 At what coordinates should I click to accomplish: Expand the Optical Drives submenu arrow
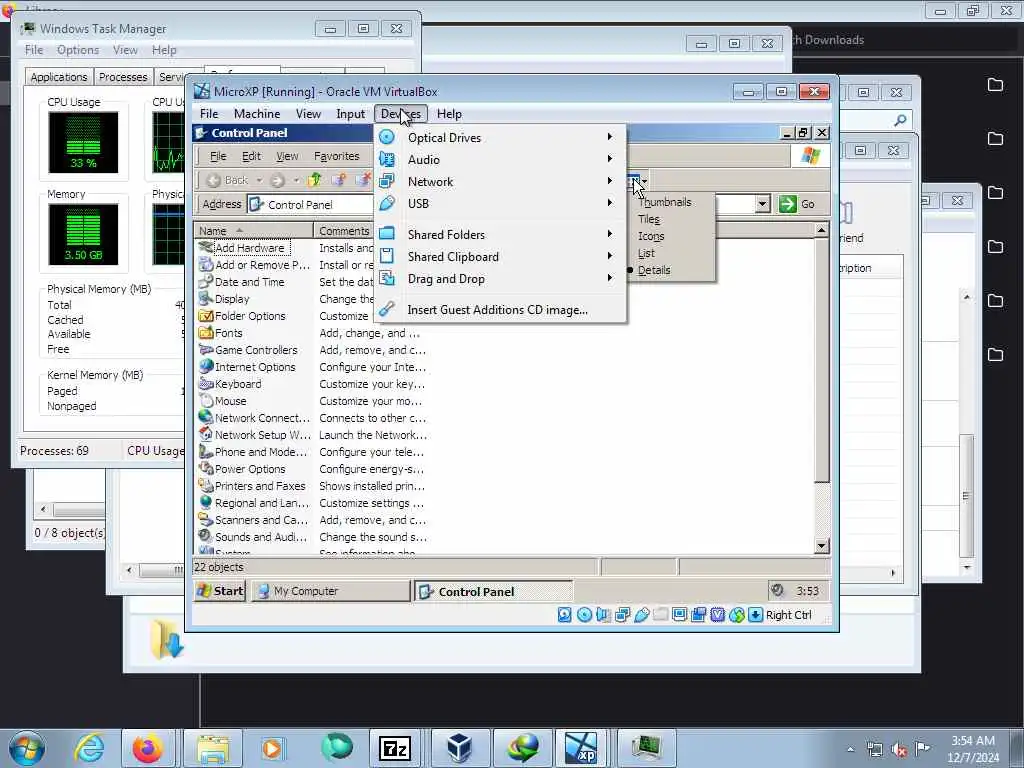pyautogui.click(x=609, y=137)
